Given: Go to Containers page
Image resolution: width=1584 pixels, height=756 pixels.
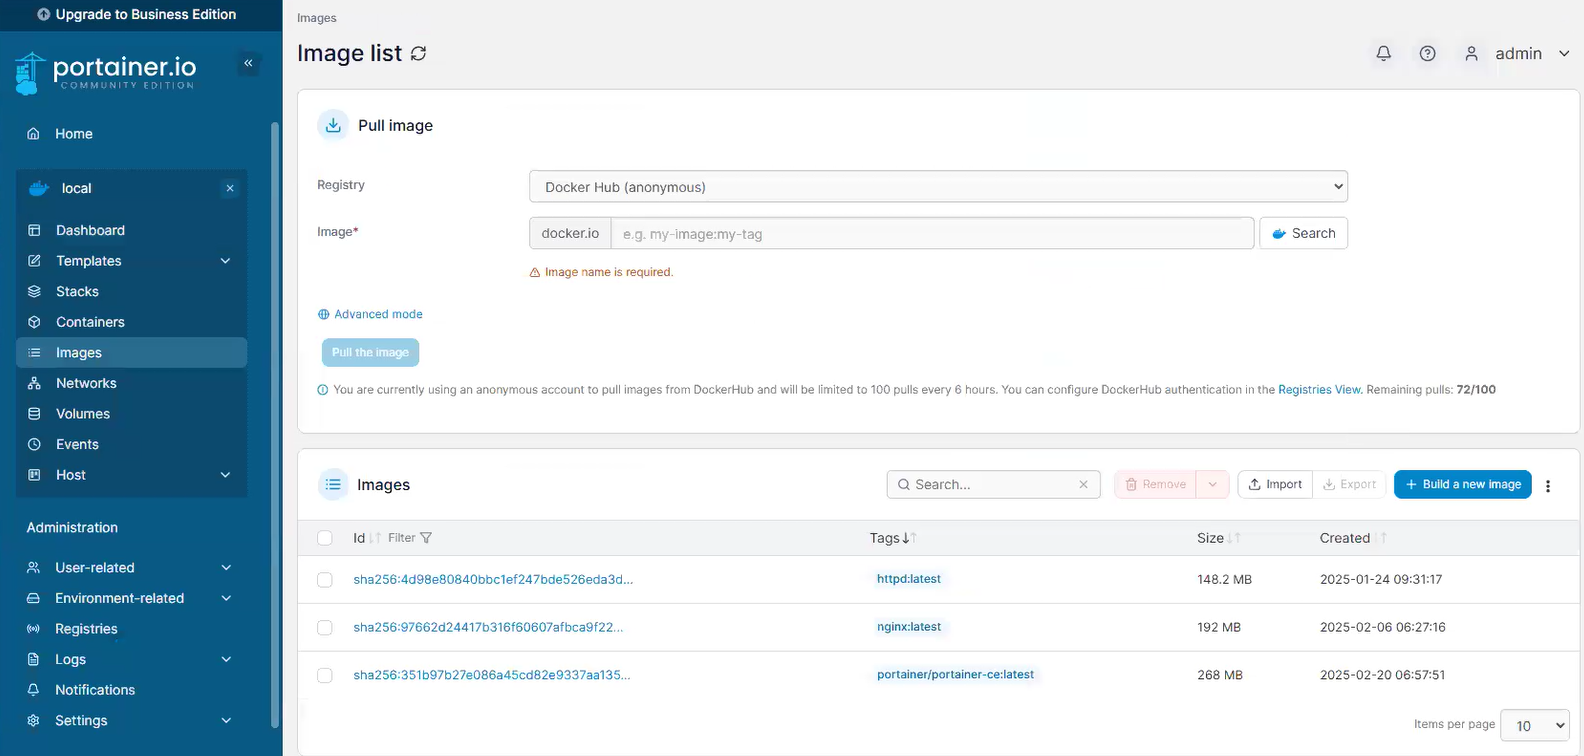Looking at the screenshot, I should (x=131, y=322).
